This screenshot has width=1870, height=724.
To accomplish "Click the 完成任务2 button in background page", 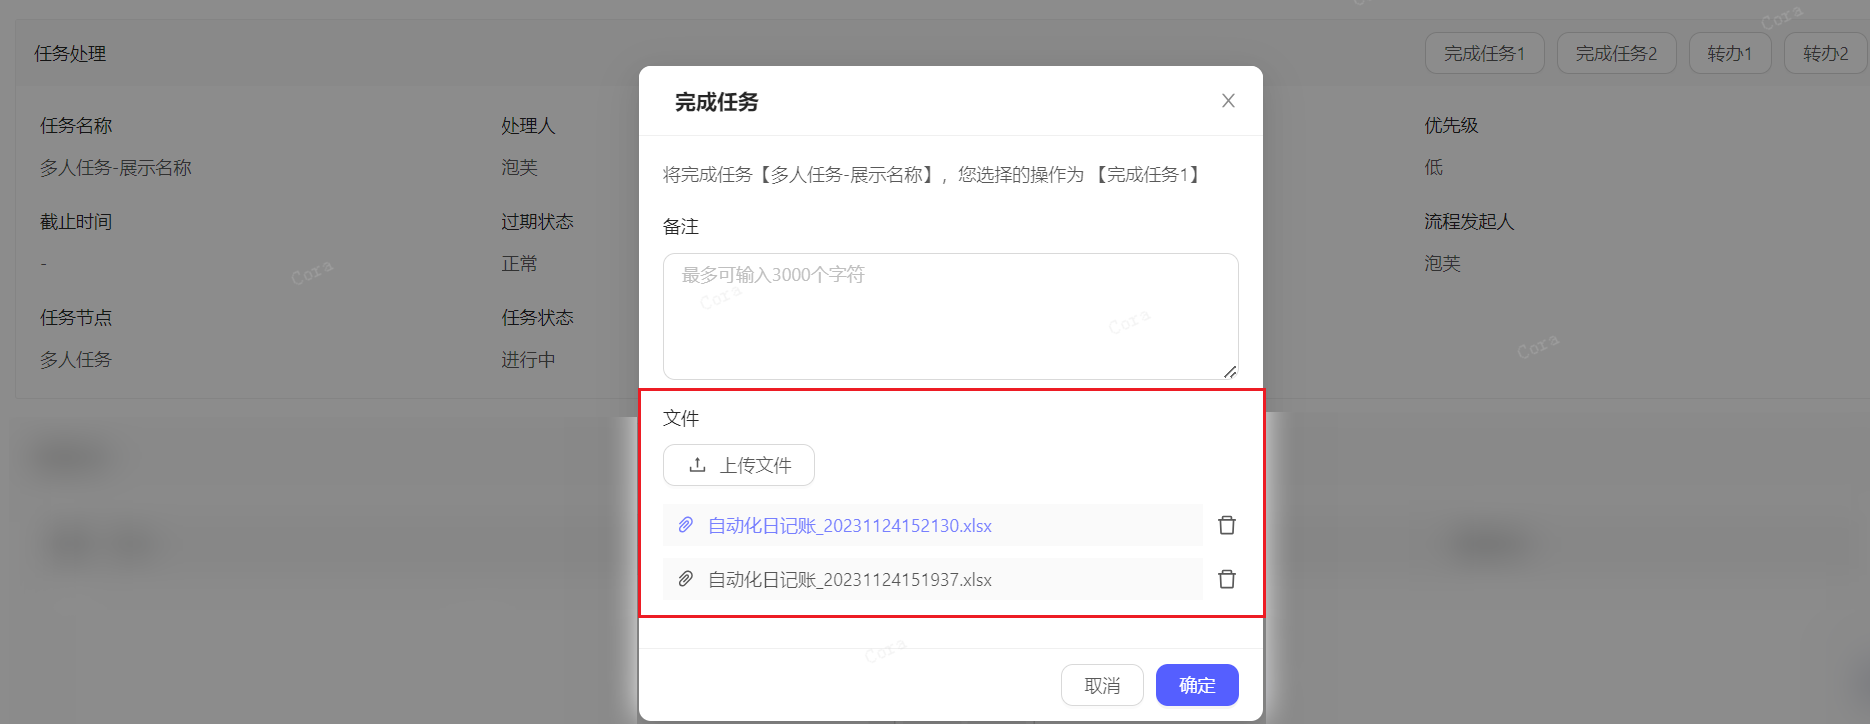I will point(1617,53).
